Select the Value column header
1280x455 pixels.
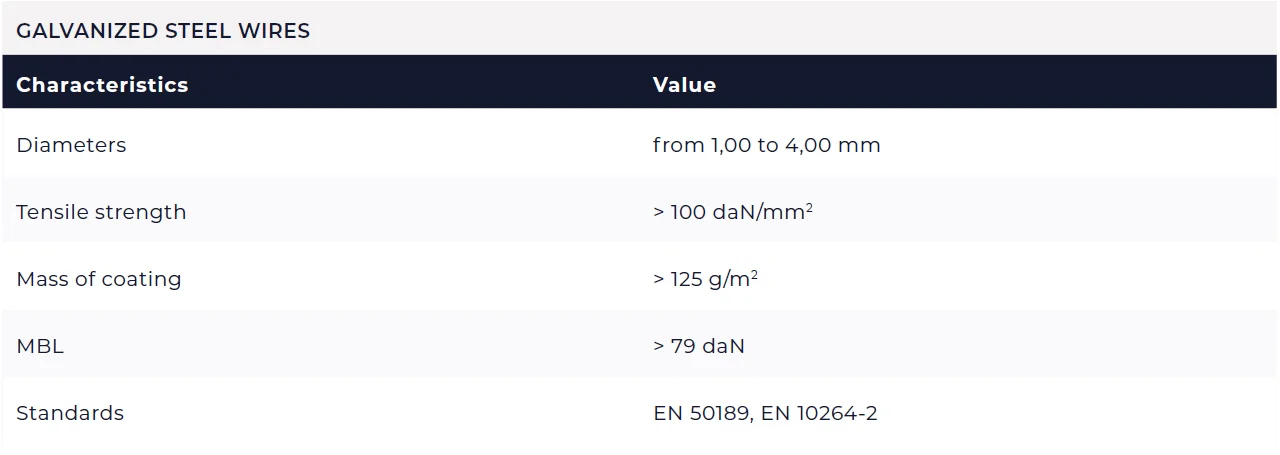(x=684, y=85)
